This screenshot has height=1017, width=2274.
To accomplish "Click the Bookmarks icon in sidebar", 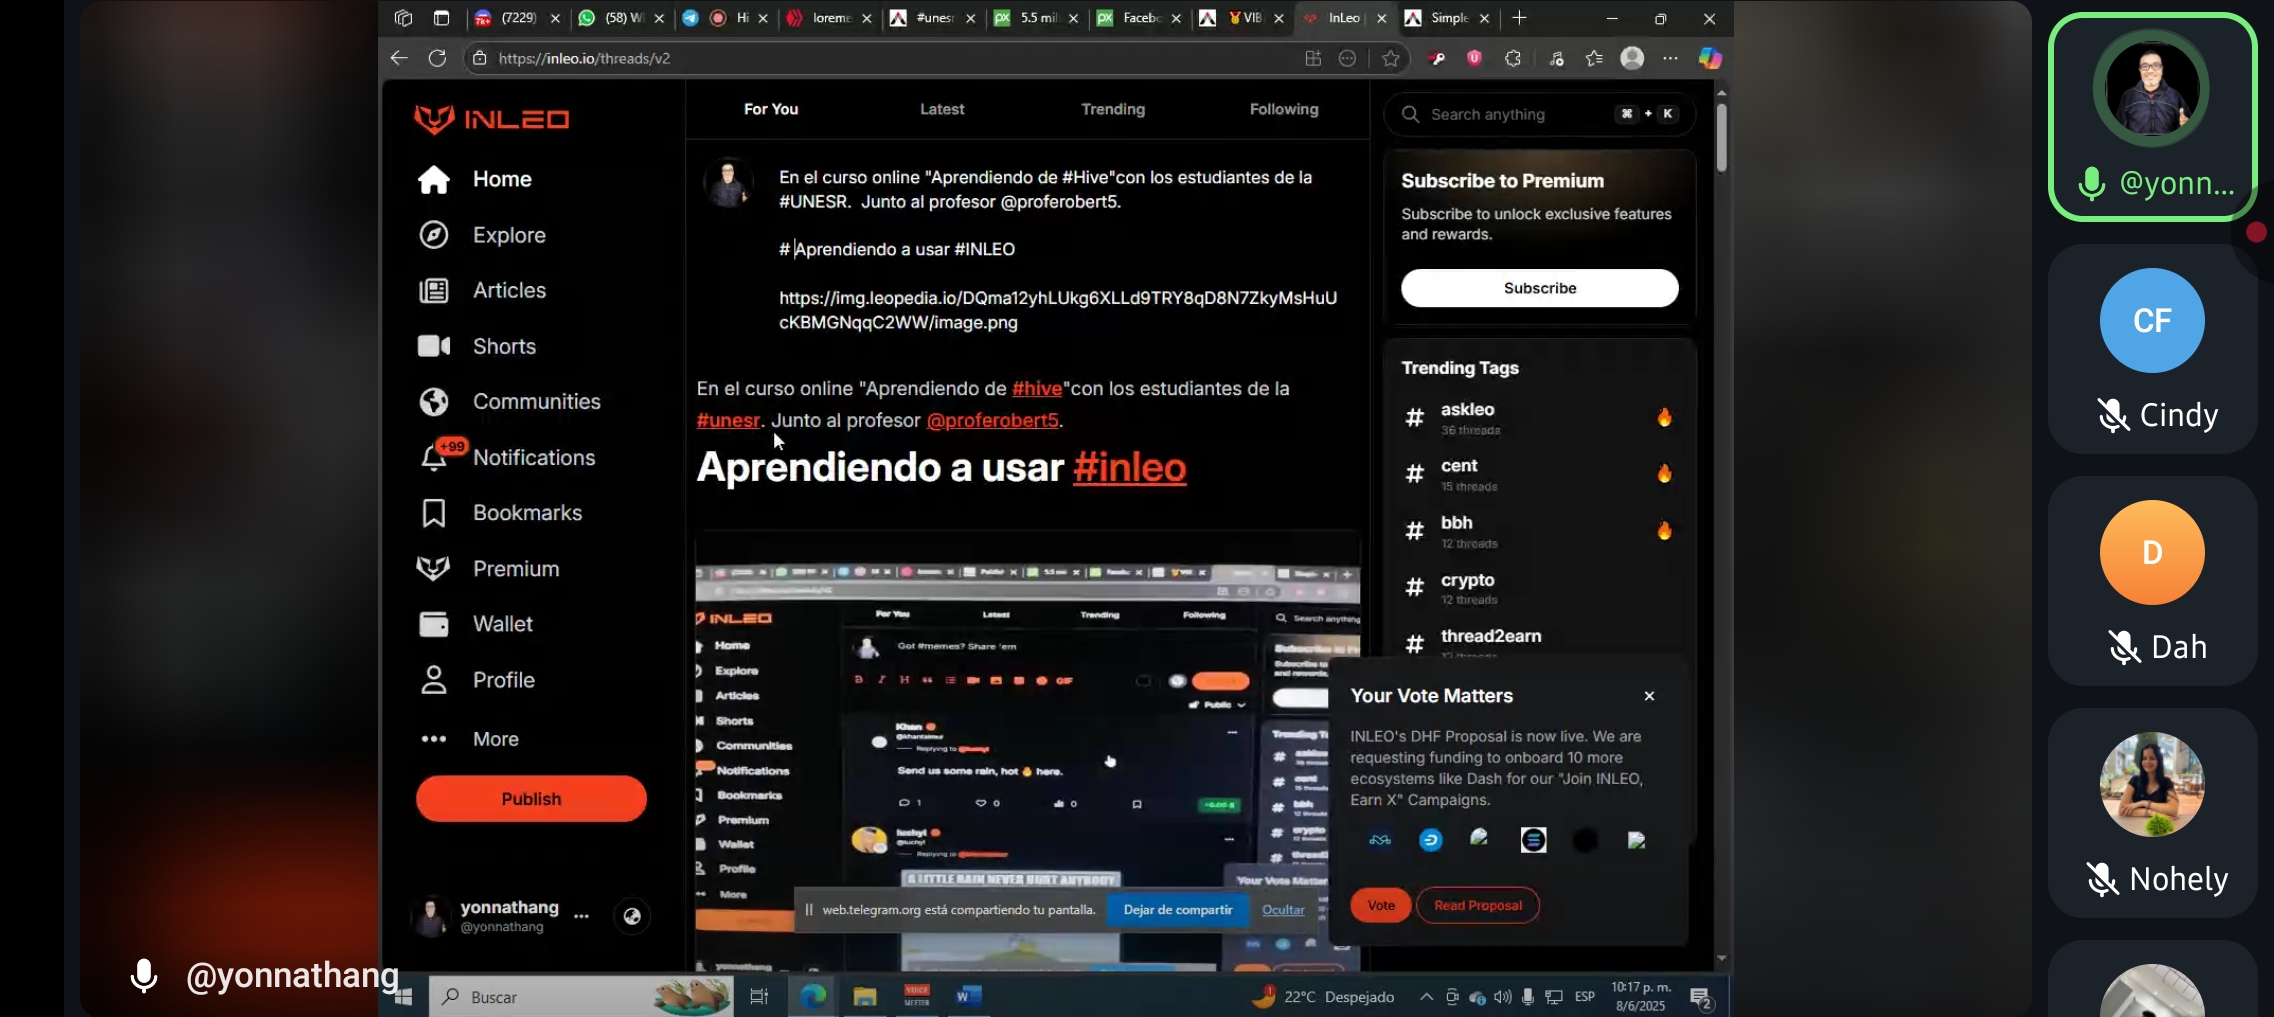I will click(433, 513).
